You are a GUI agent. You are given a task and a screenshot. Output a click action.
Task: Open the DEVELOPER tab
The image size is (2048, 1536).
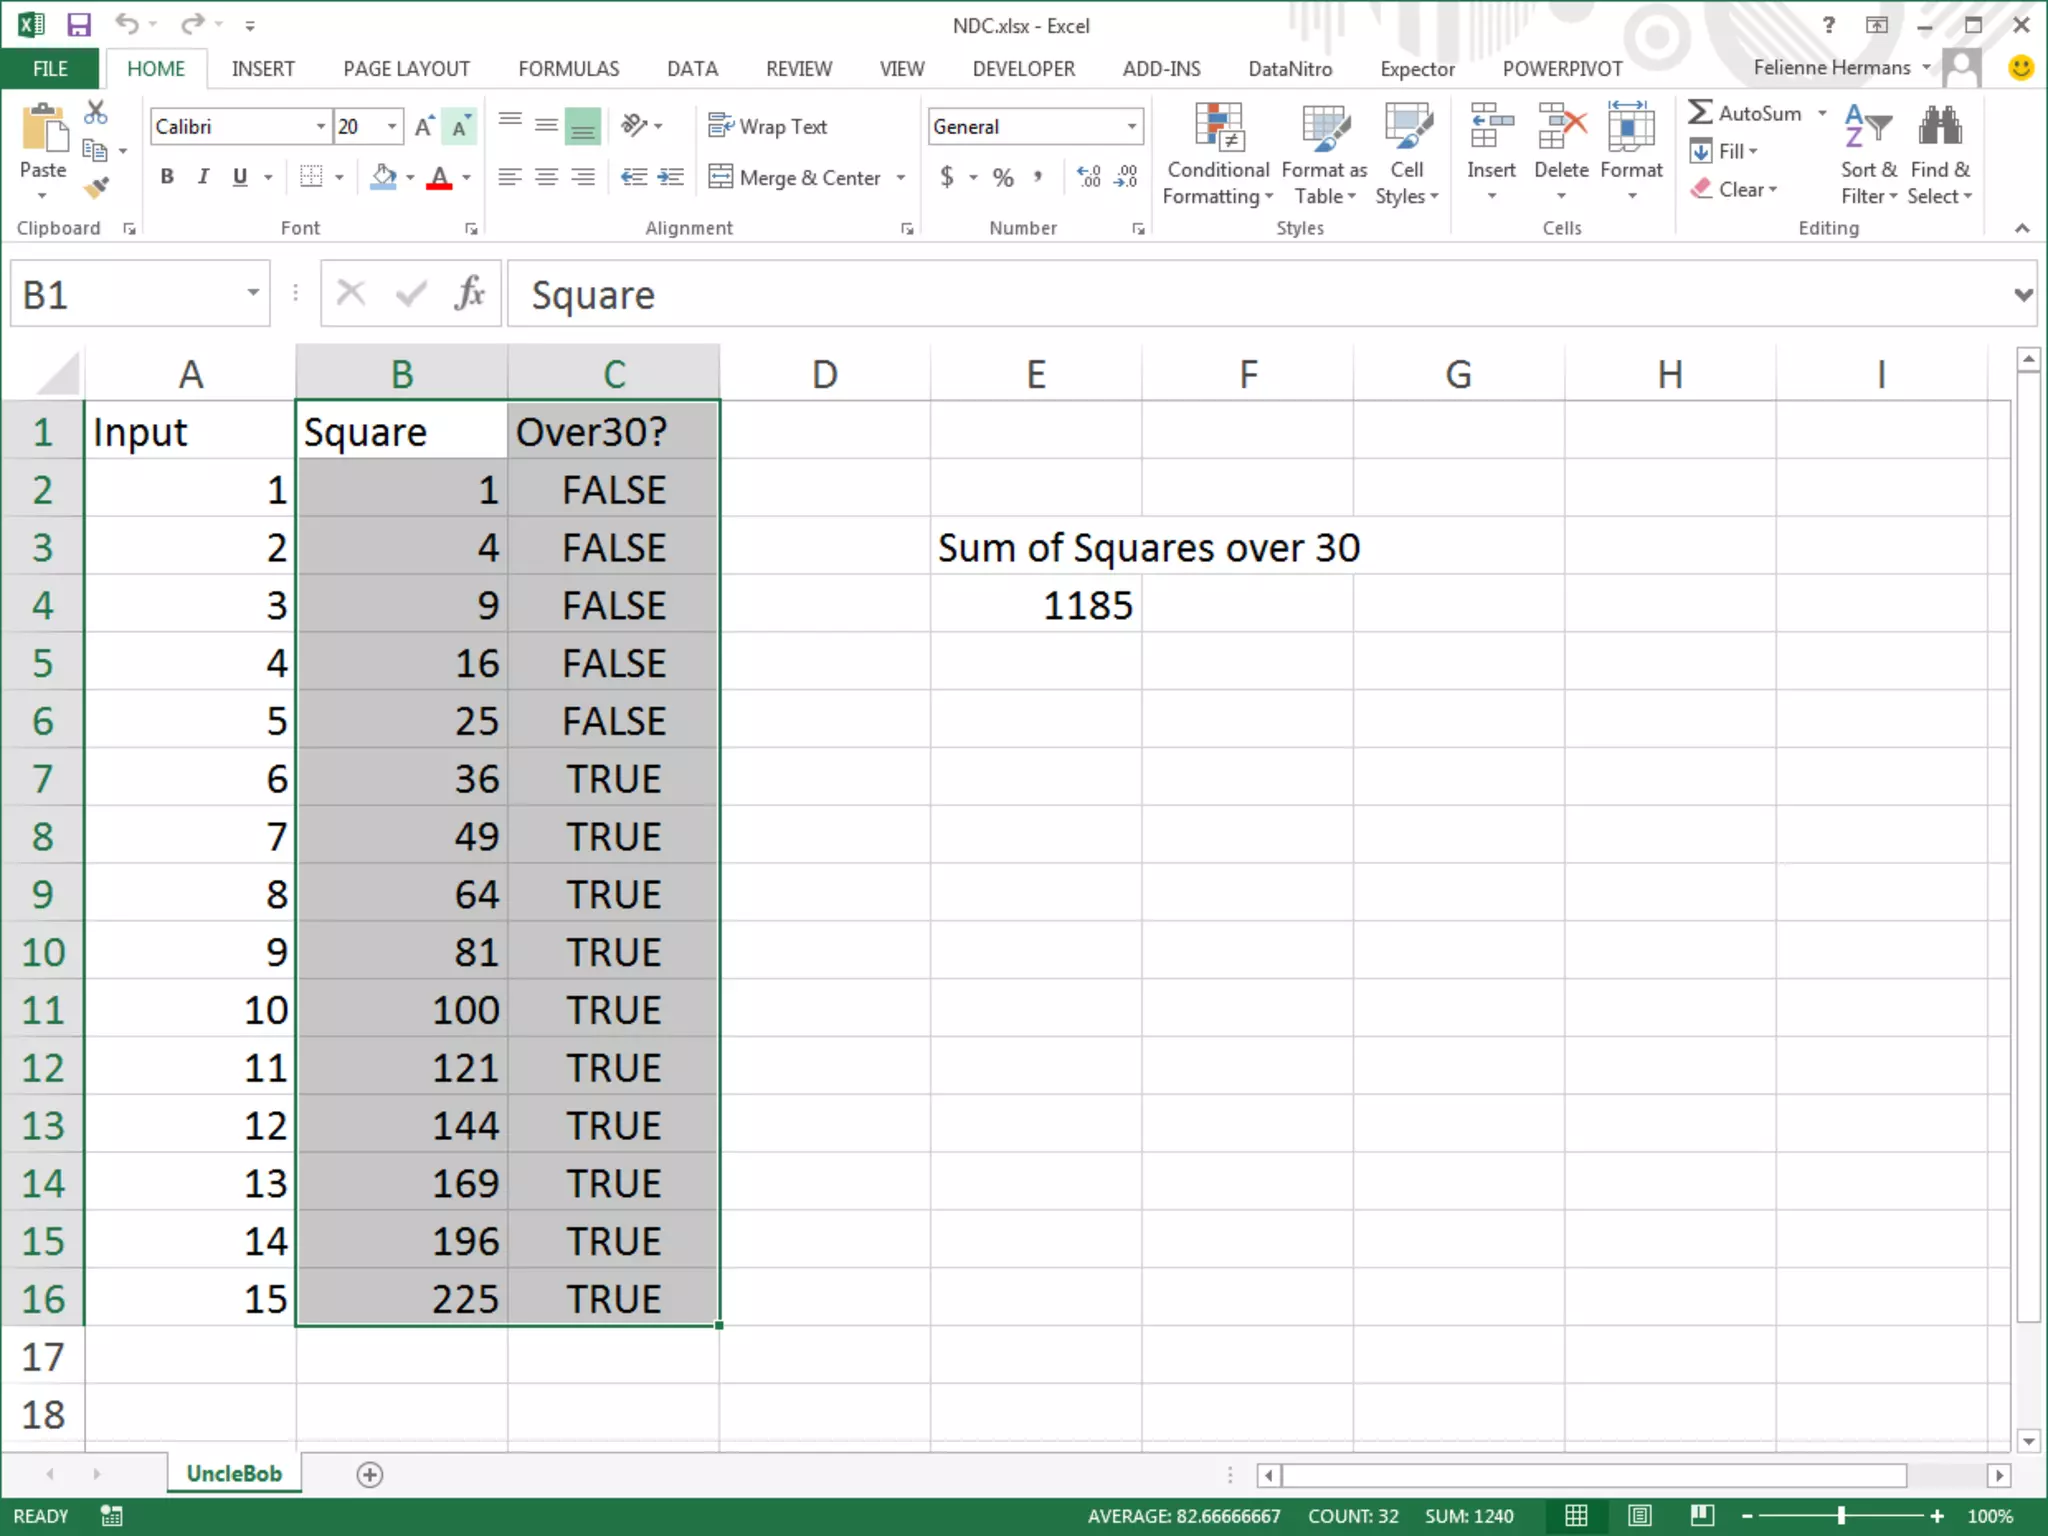click(1023, 68)
